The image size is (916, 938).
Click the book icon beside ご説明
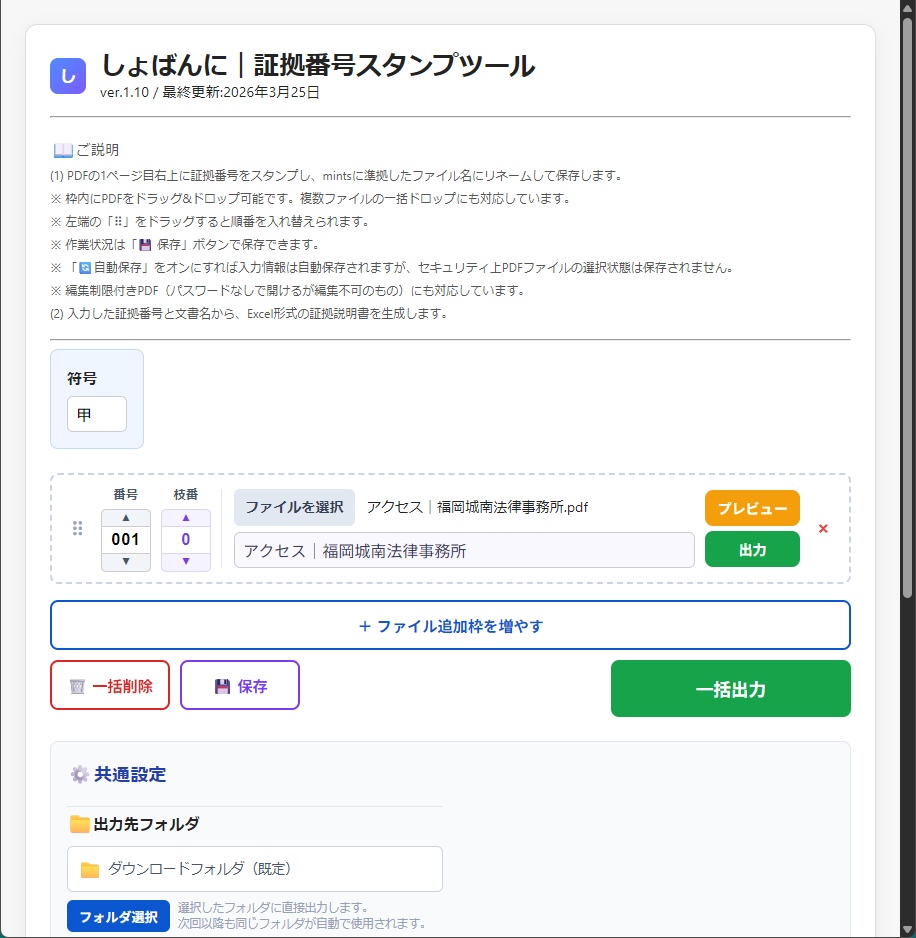(60, 149)
